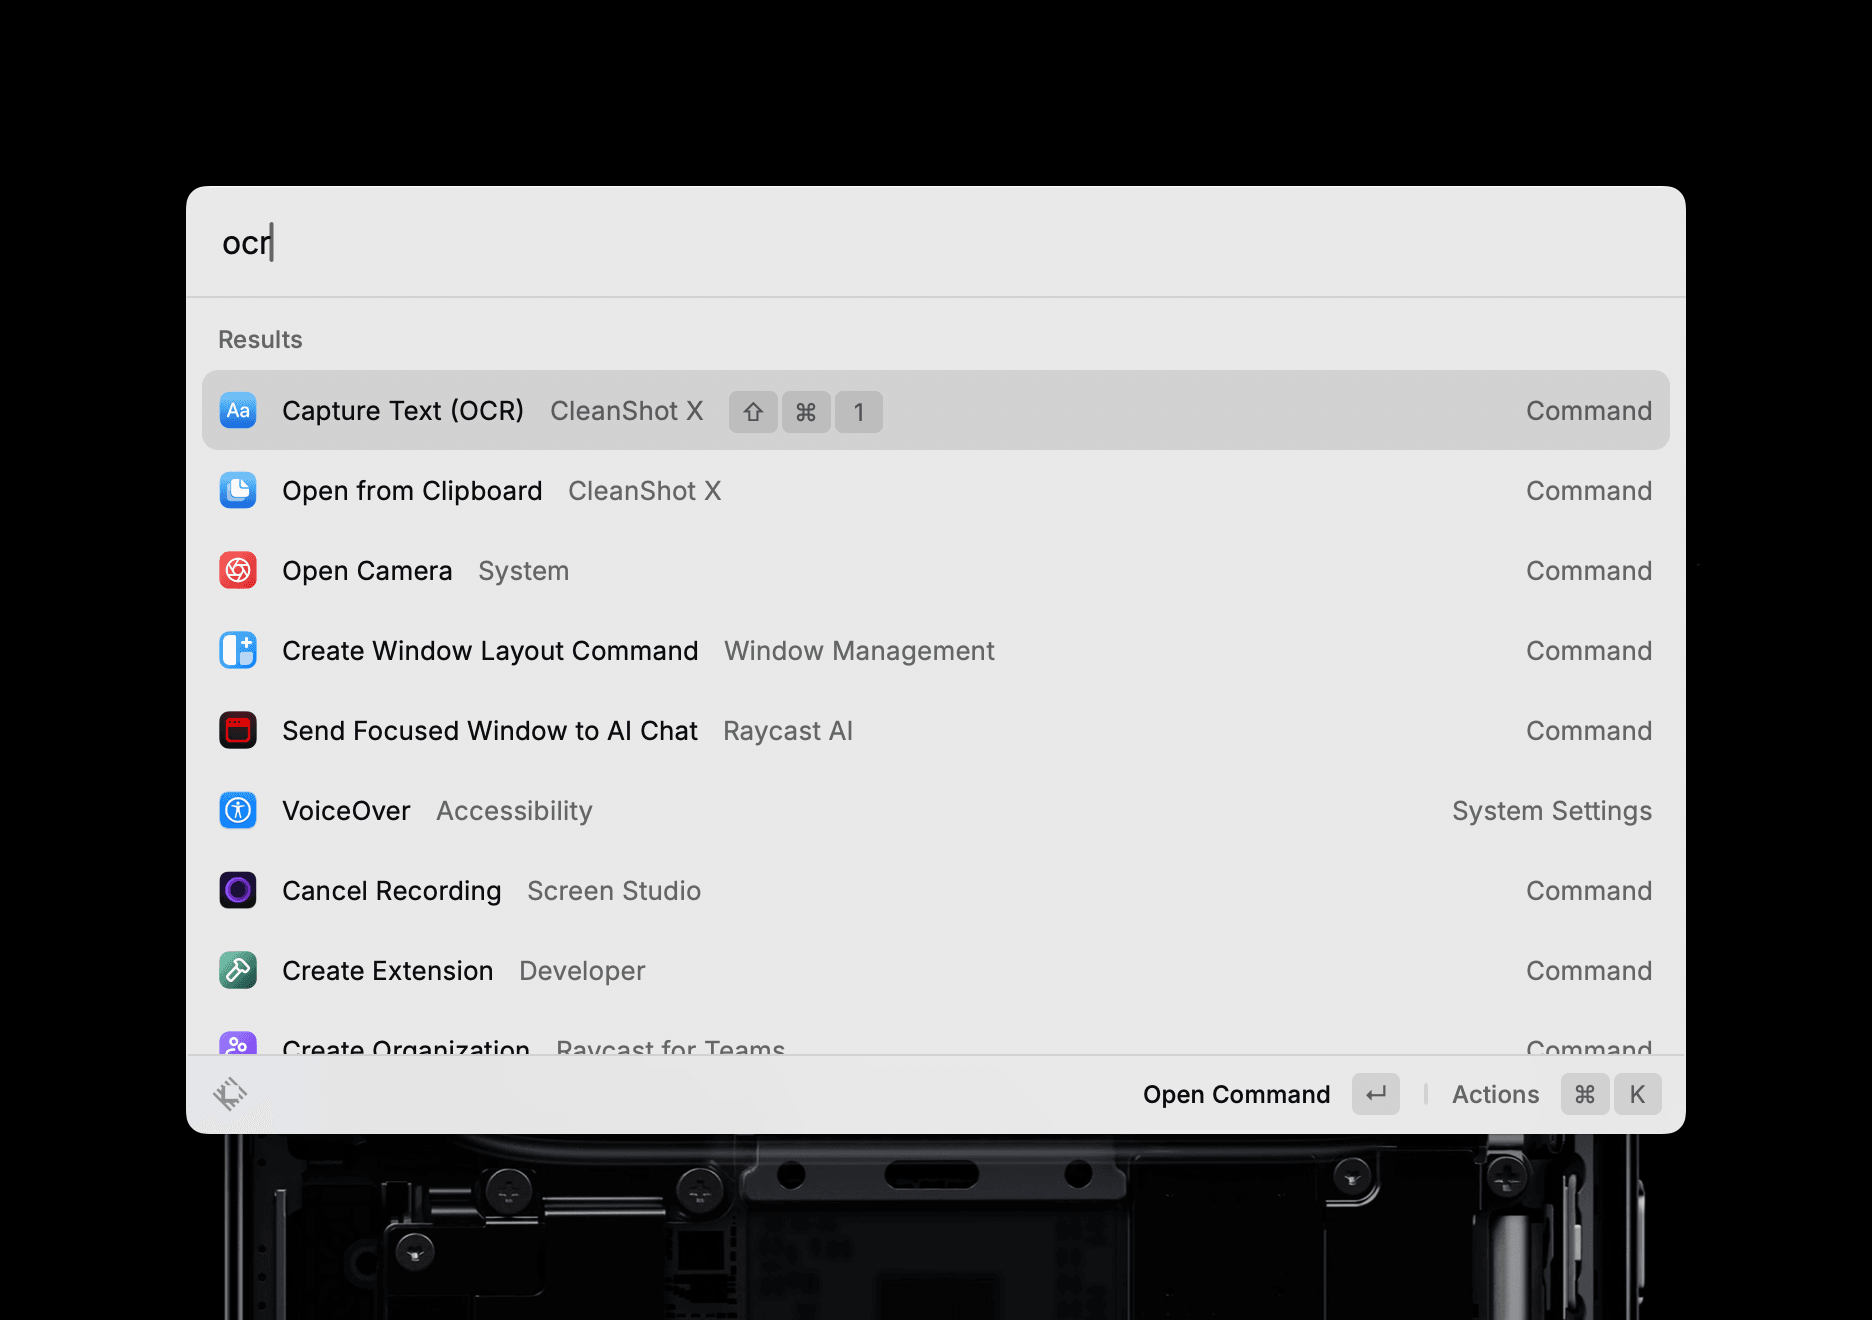Viewport: 1872px width, 1320px height.
Task: Click the VoiceOver accessibility icon
Action: tap(238, 810)
